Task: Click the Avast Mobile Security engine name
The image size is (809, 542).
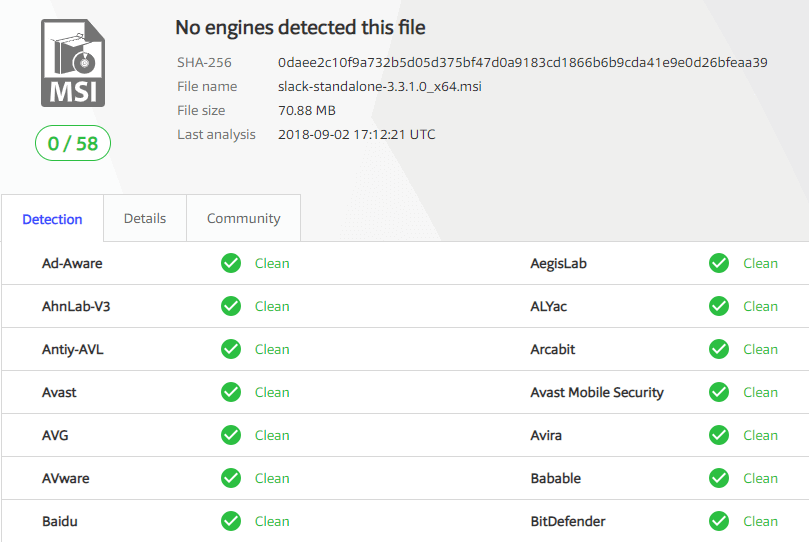Action: [x=597, y=392]
